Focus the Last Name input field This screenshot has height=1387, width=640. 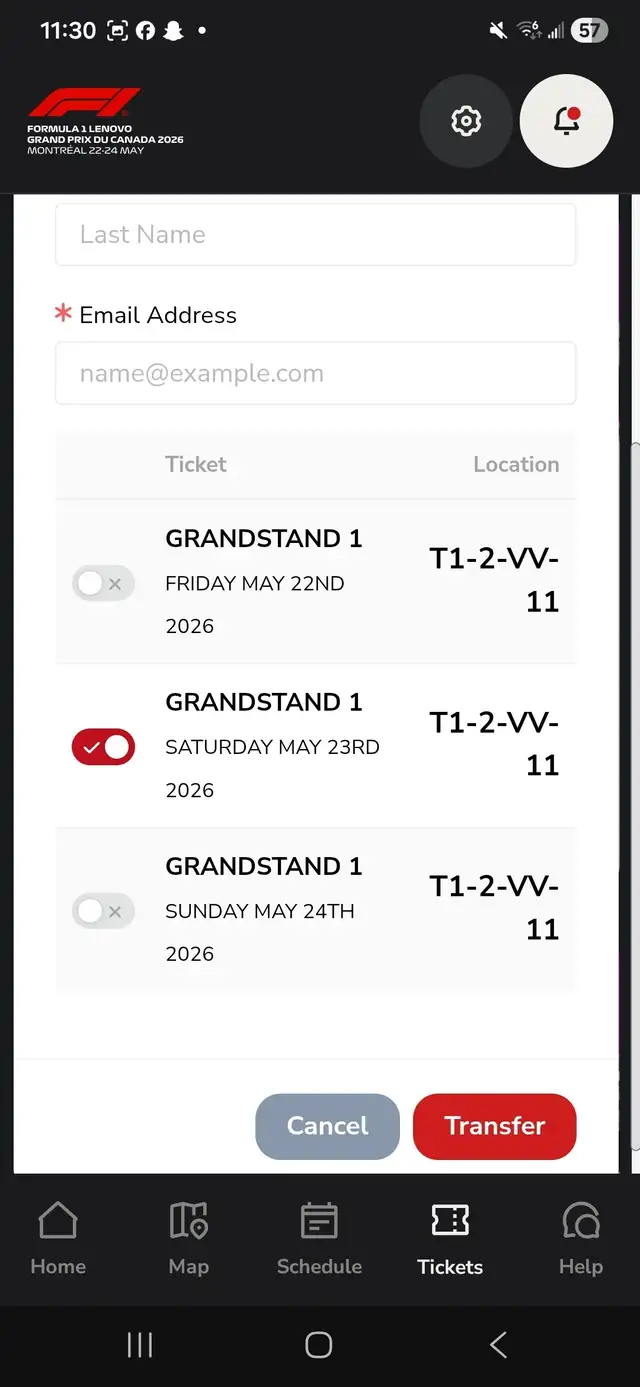tap(315, 235)
